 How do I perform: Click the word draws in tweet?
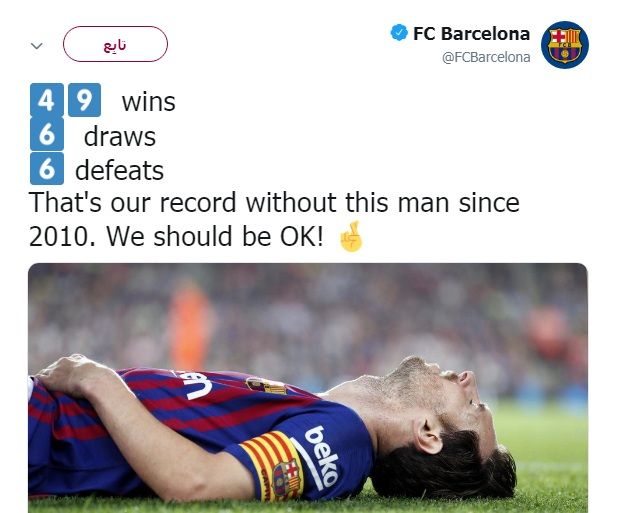tap(120, 137)
